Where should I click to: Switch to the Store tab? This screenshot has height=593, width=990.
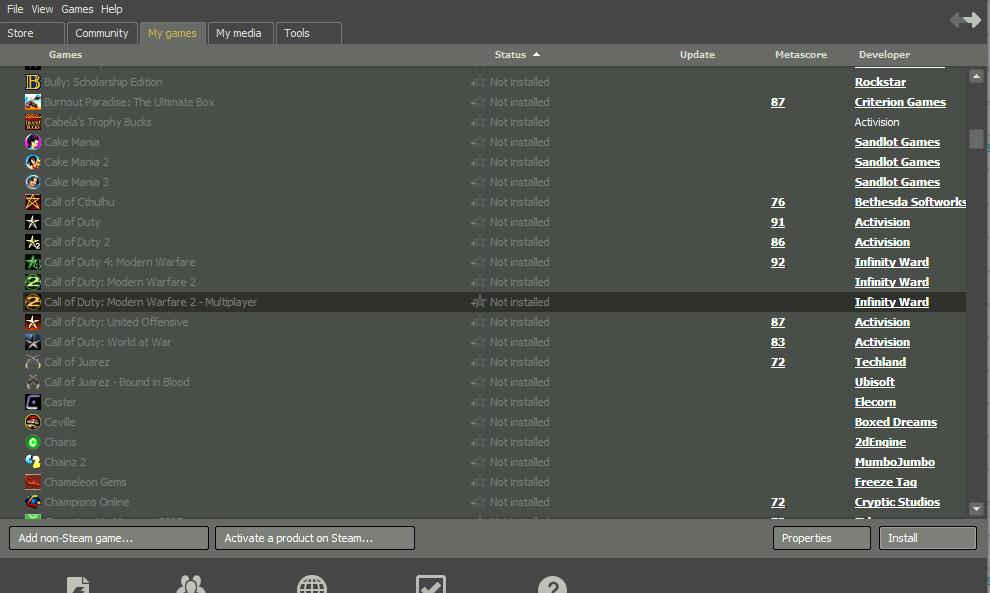point(32,33)
